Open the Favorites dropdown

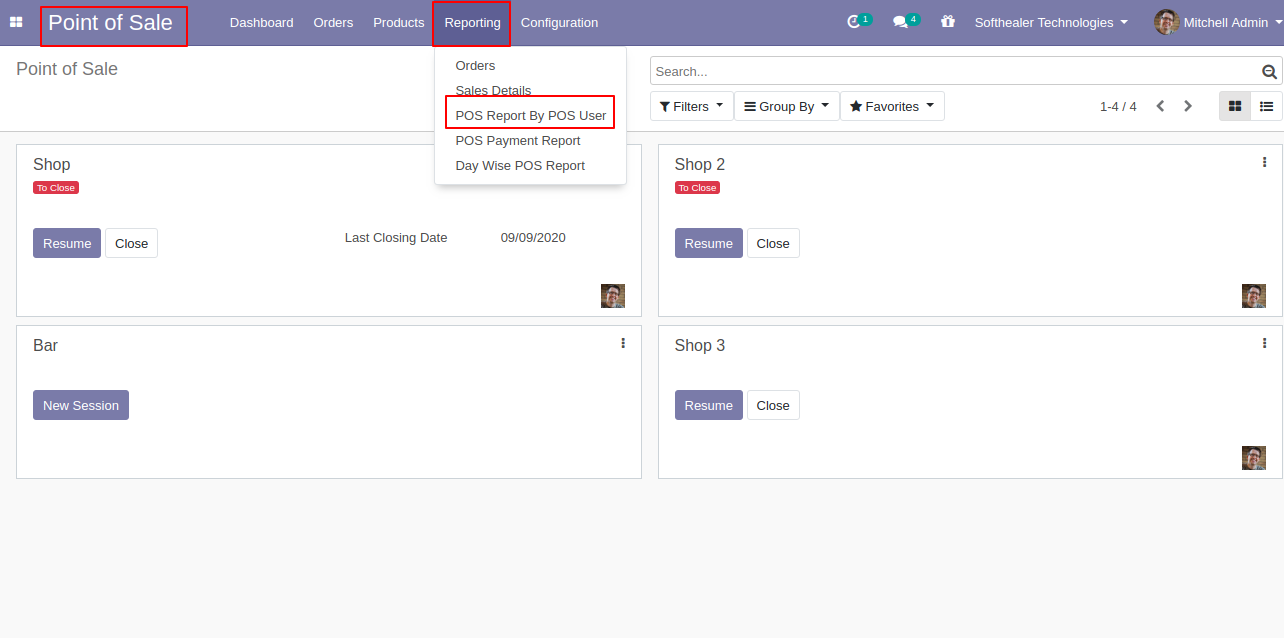pos(892,106)
